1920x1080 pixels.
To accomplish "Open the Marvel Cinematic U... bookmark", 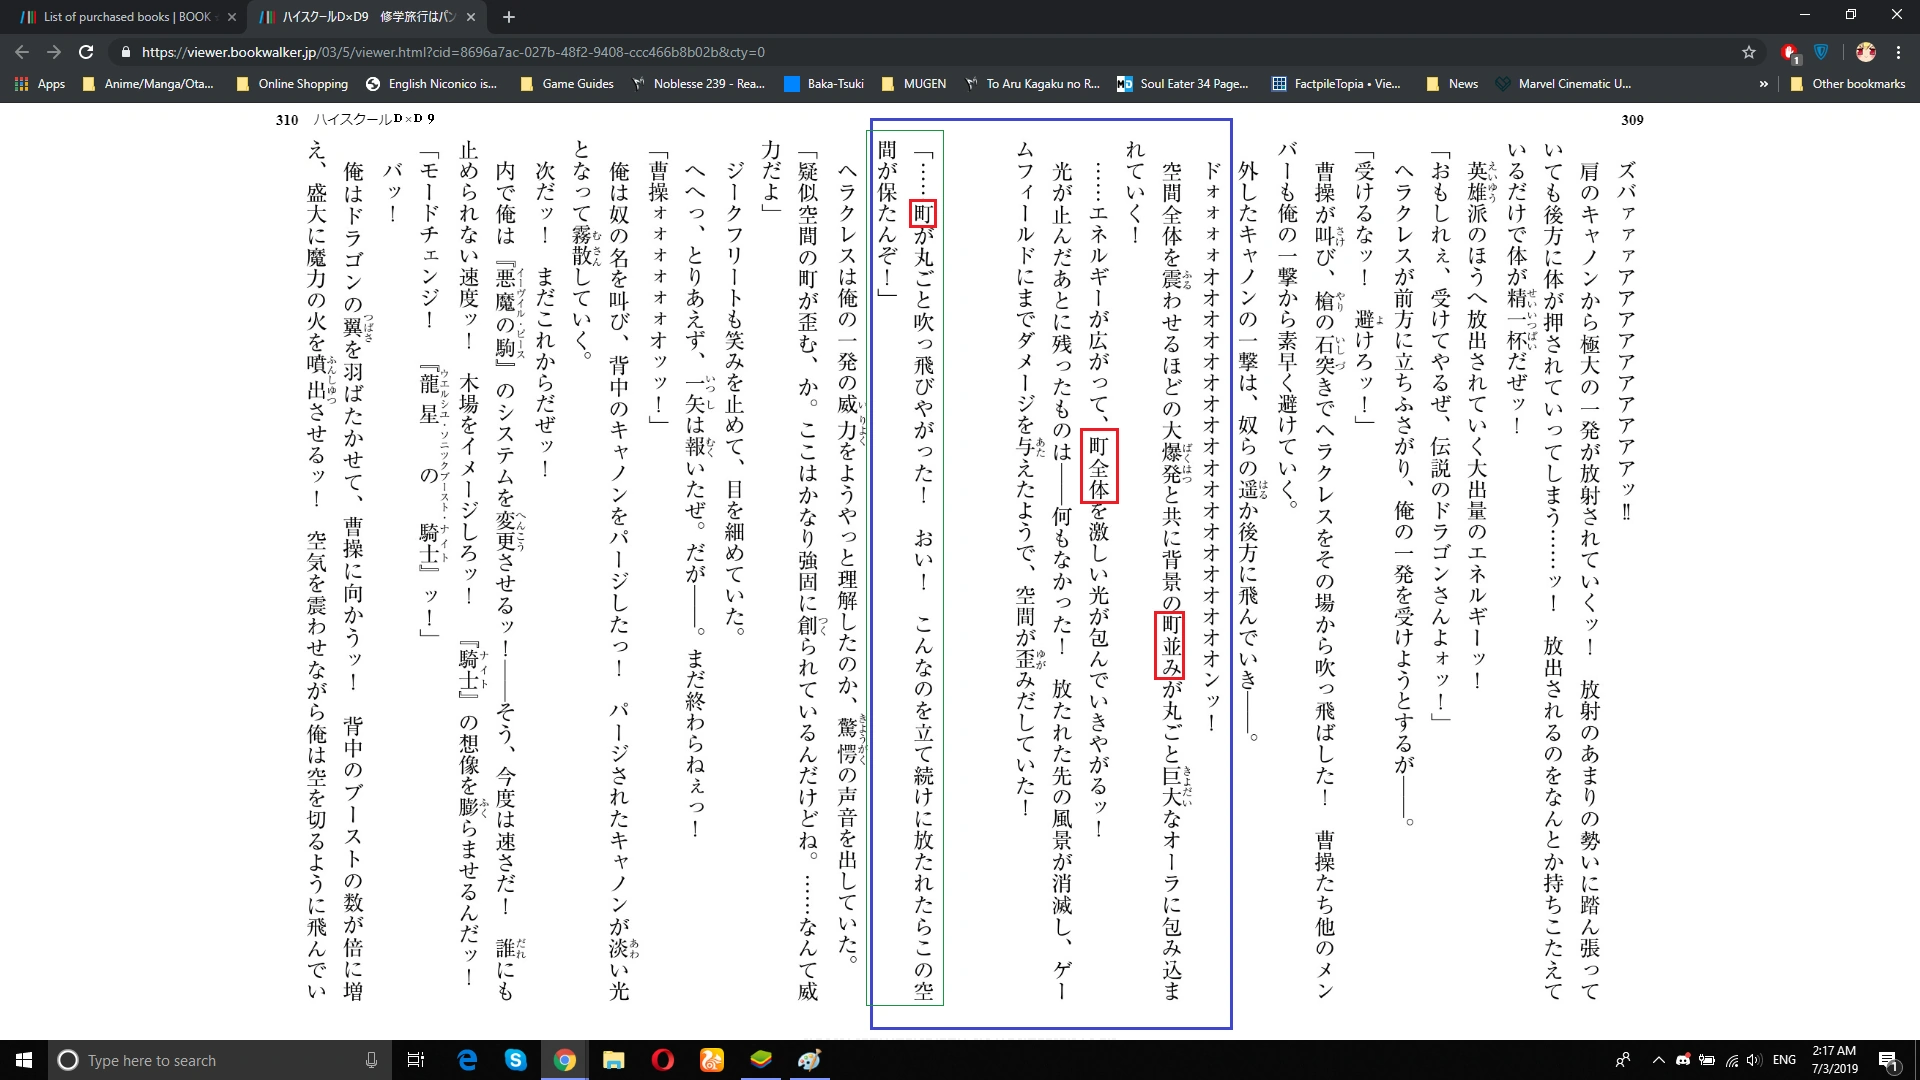I will click(1564, 84).
